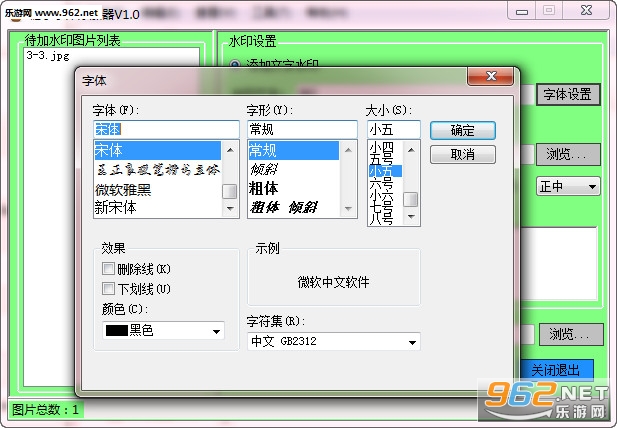Click font list scroll up arrow

230,150
